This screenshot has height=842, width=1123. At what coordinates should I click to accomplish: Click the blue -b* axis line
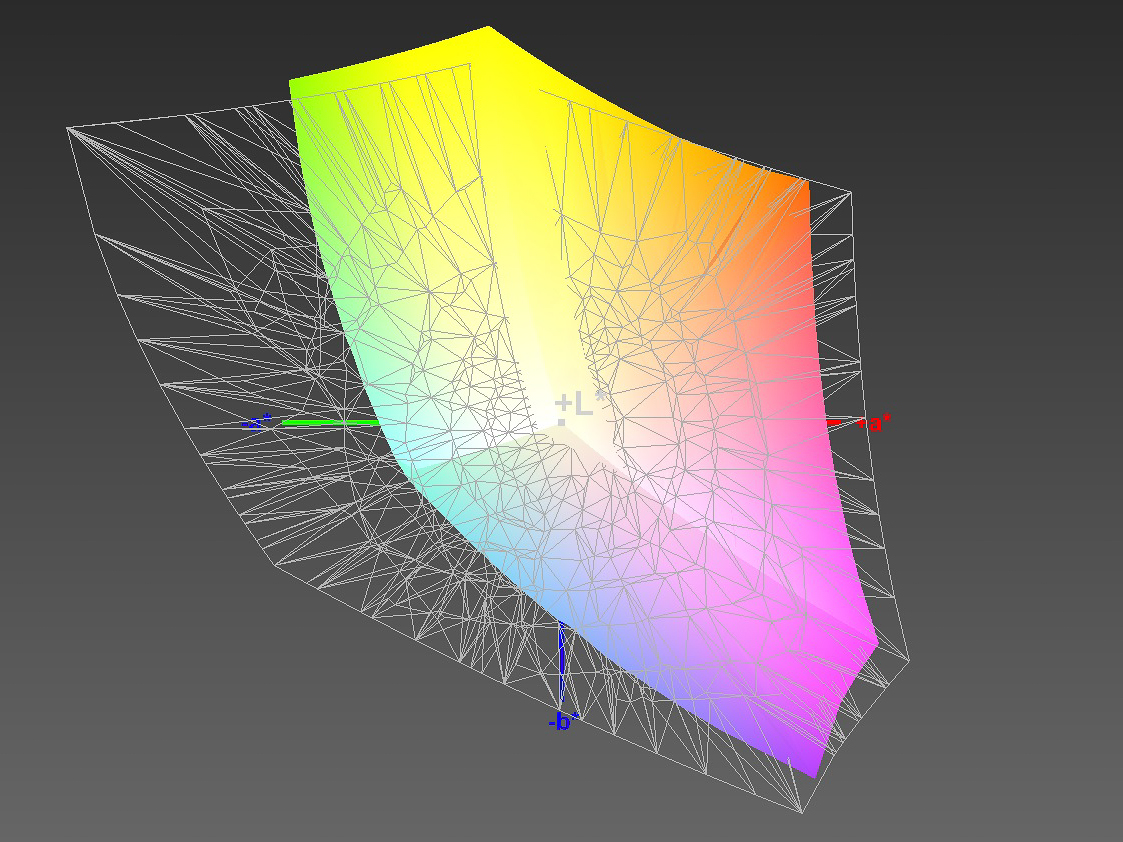pyautogui.click(x=562, y=662)
